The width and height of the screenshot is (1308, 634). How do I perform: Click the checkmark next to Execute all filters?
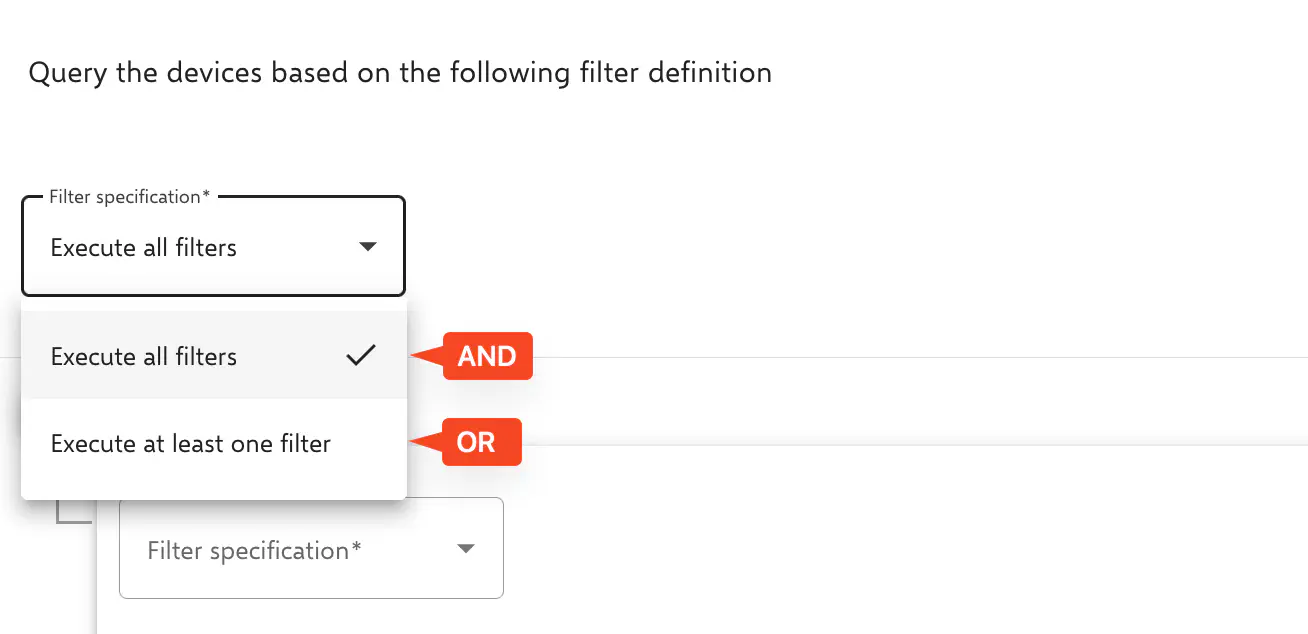click(x=360, y=355)
